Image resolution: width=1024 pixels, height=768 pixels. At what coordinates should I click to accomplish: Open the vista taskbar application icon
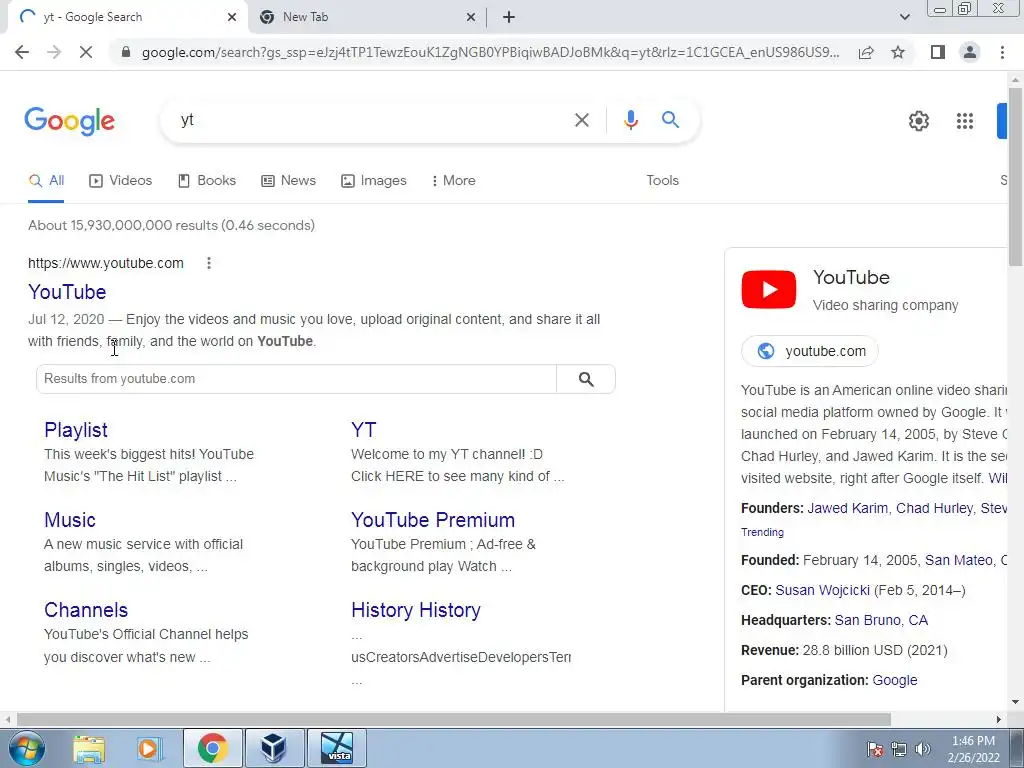[337, 748]
